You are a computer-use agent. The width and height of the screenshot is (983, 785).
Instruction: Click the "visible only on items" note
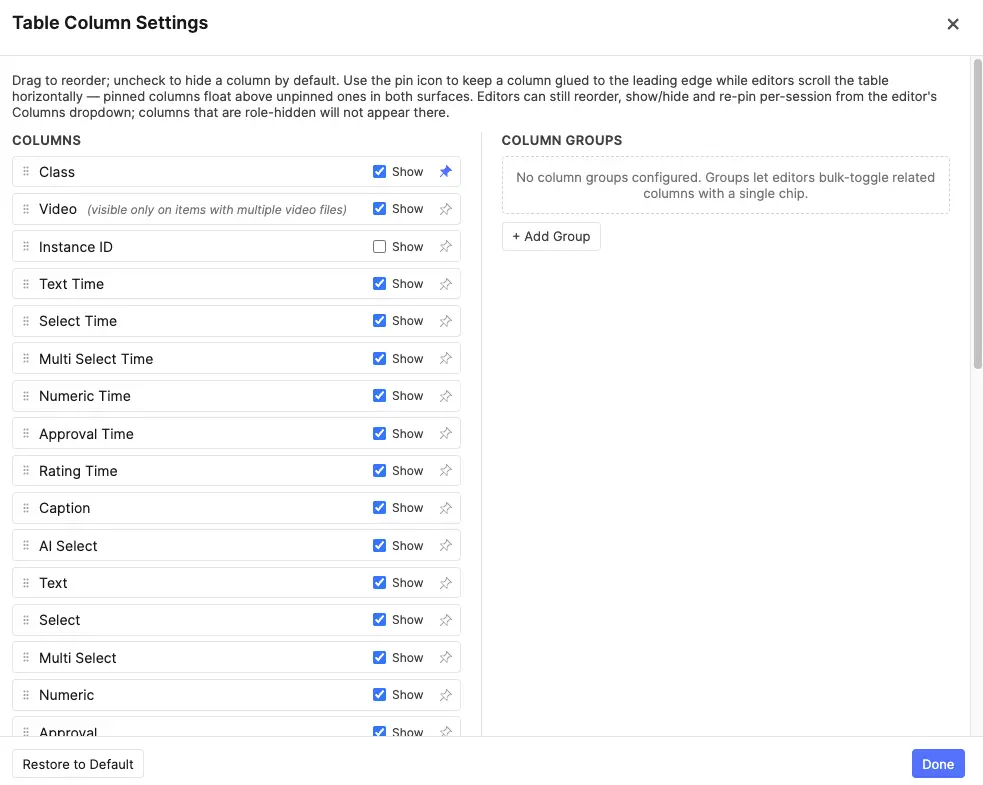(217, 209)
